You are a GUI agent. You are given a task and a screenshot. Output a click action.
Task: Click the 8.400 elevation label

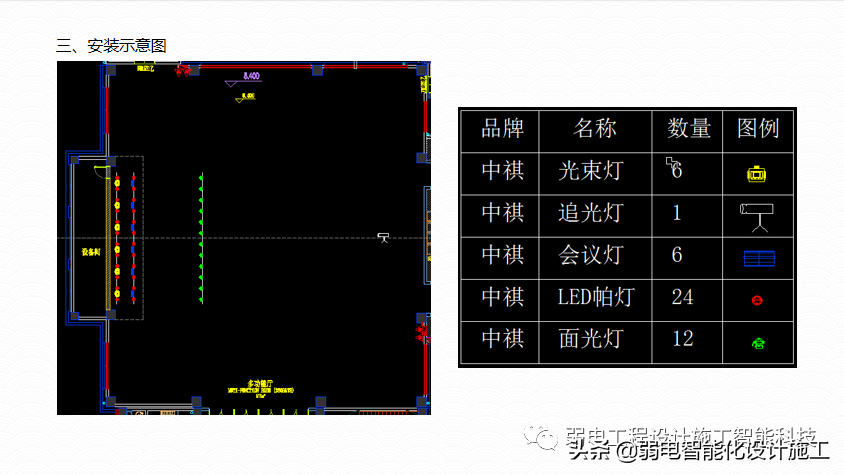tap(251, 76)
